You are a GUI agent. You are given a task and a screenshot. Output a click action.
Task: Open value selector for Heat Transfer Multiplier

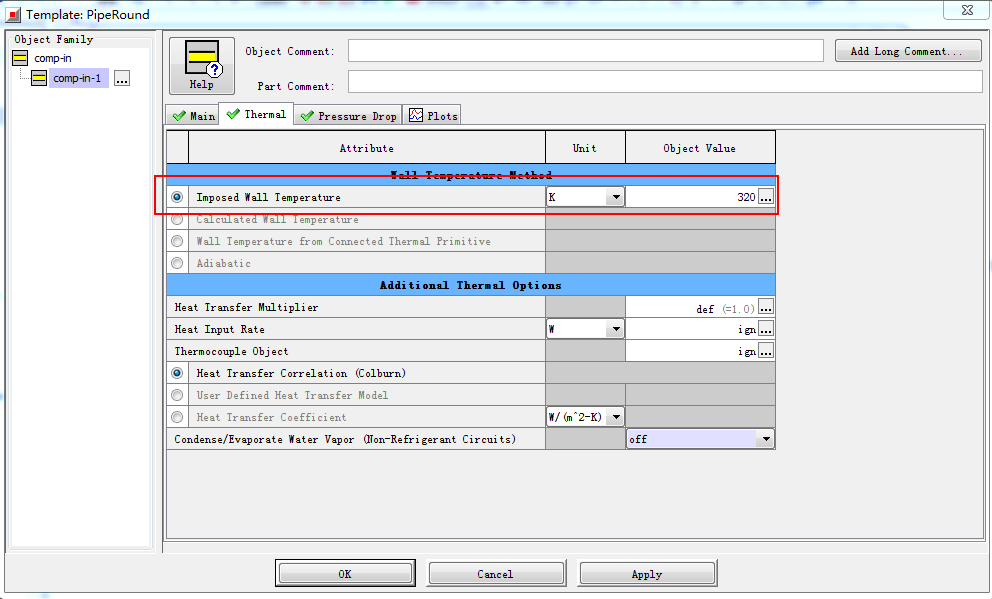766,308
